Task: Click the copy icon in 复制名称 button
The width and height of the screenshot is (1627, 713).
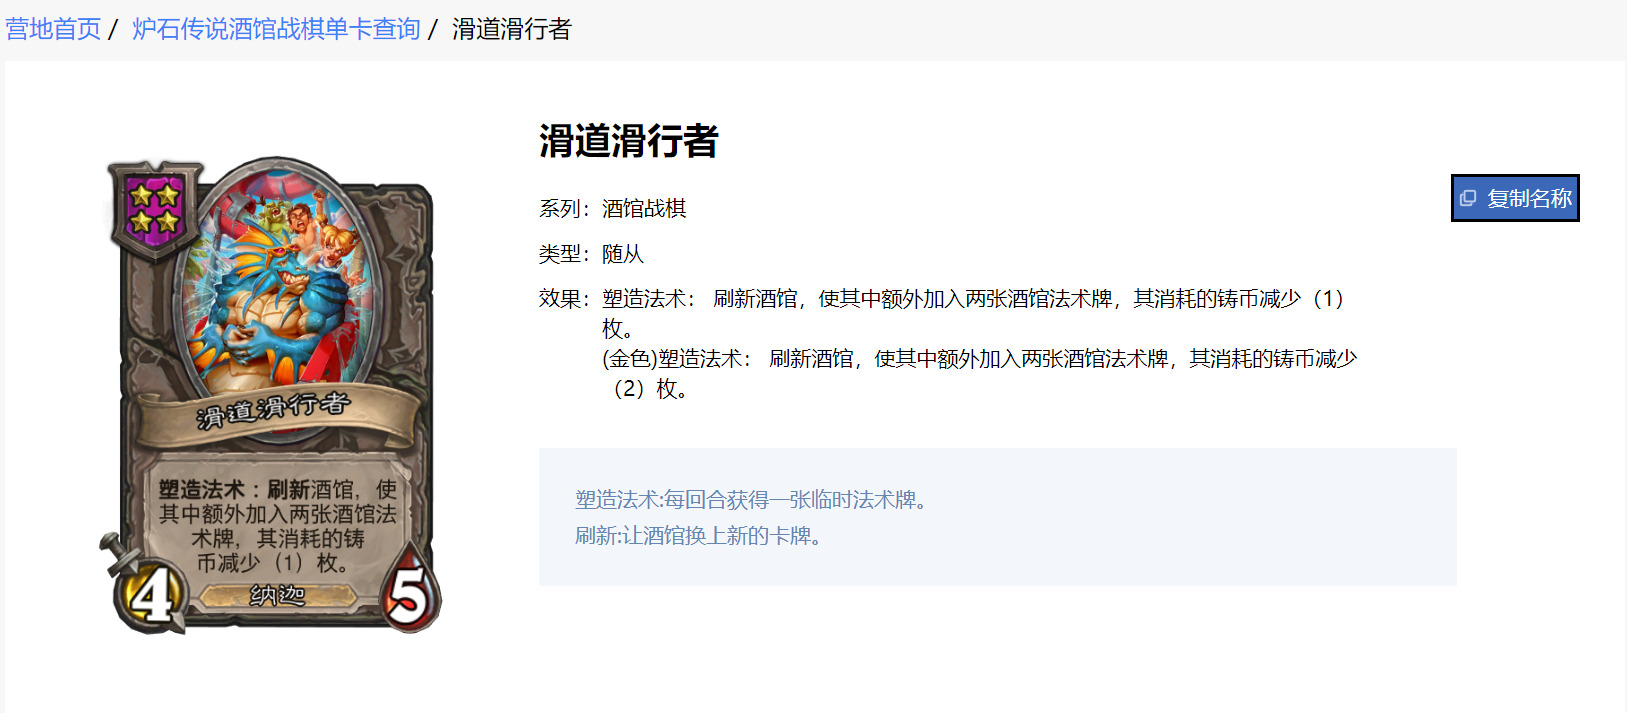Action: (1468, 198)
